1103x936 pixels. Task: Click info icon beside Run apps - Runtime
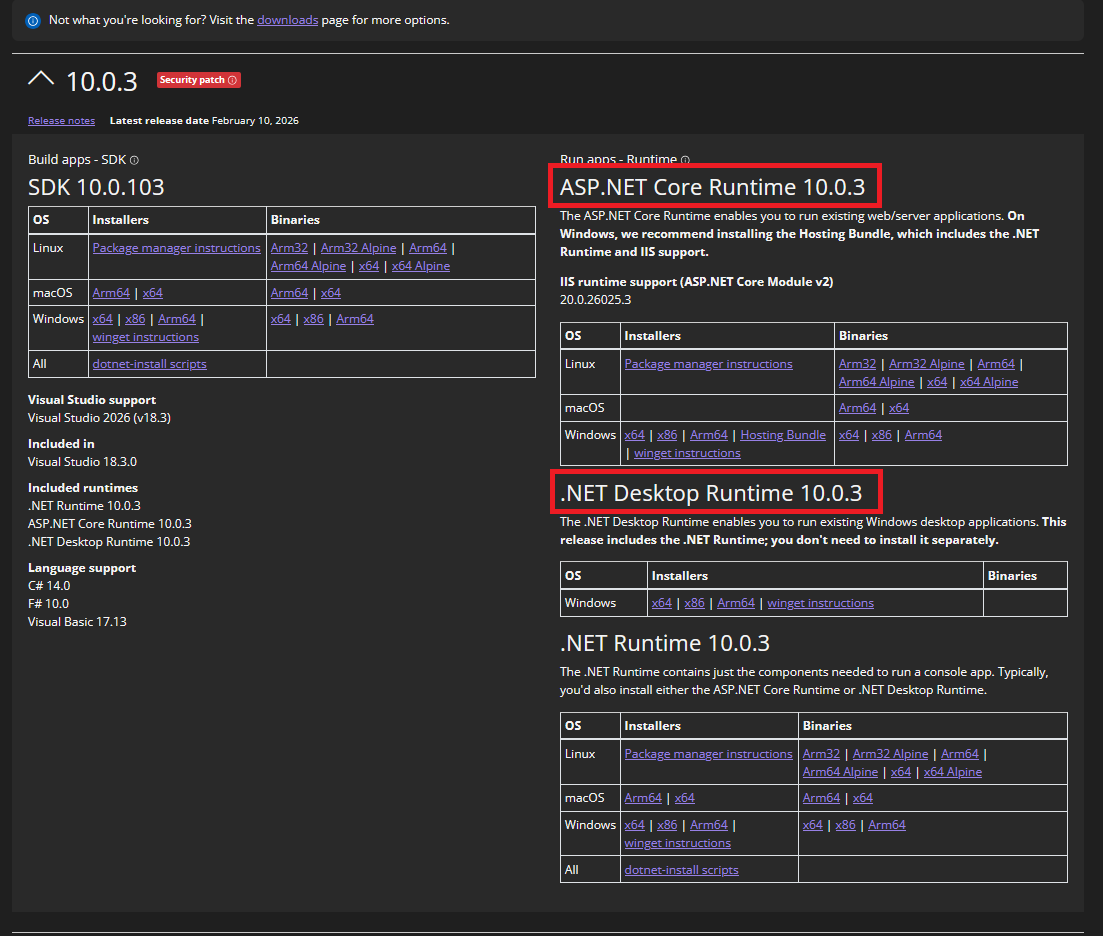[685, 160]
